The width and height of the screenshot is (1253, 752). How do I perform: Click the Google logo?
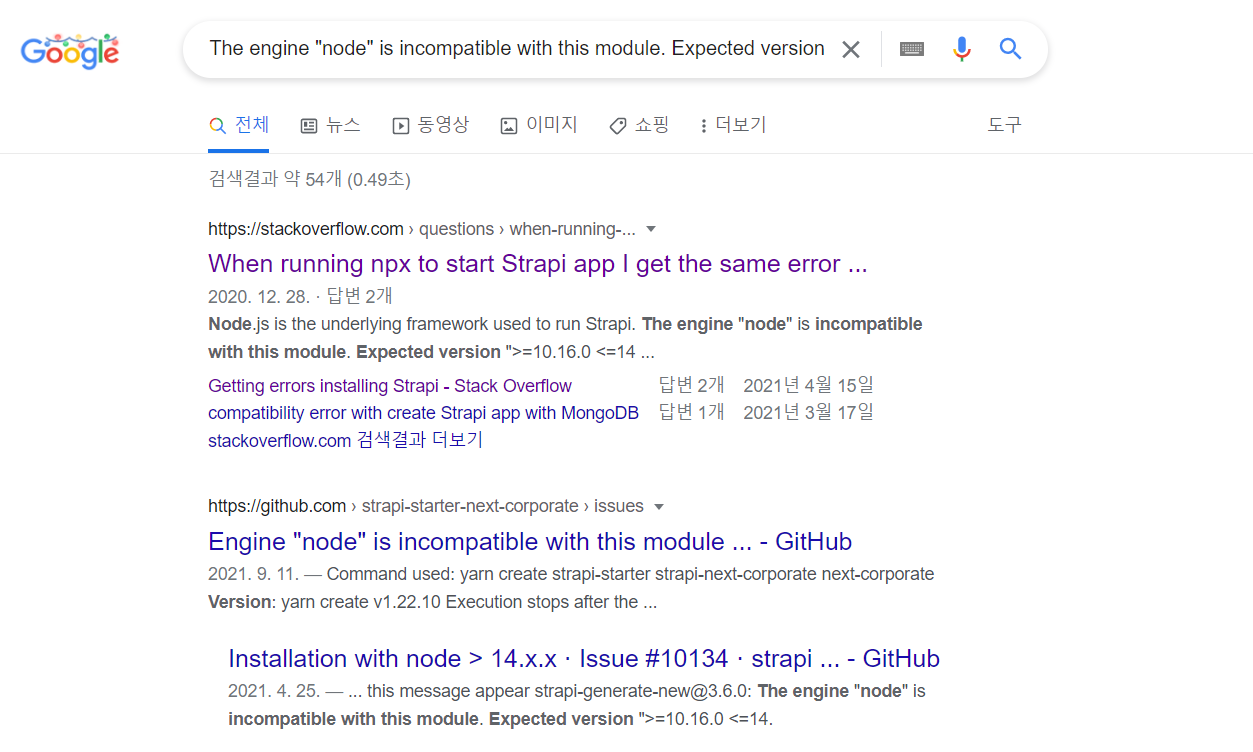click(70, 50)
